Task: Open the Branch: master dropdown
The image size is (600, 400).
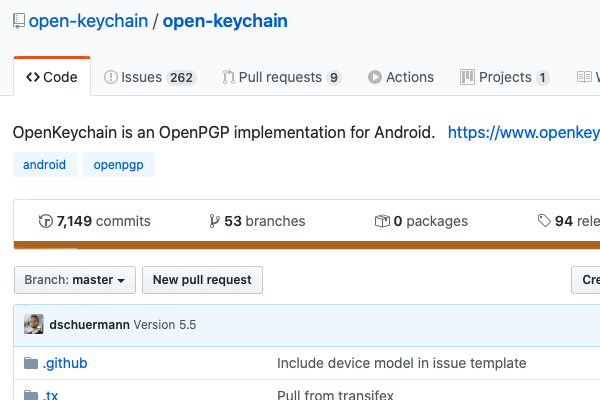Action: (x=74, y=280)
